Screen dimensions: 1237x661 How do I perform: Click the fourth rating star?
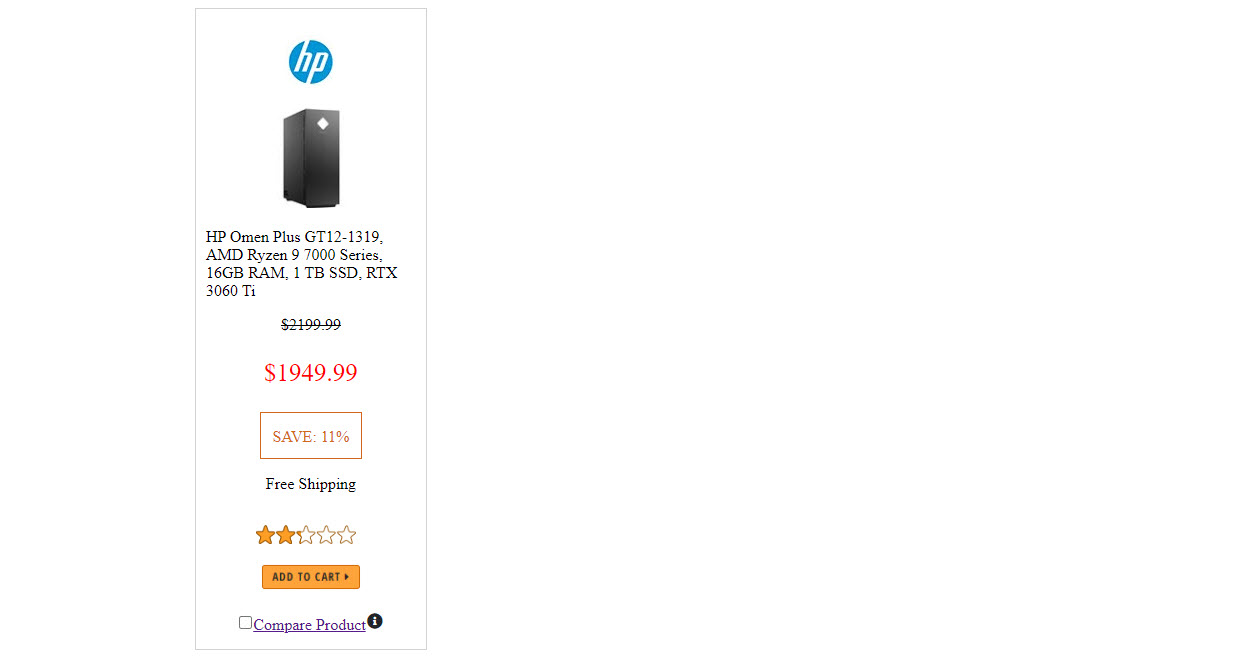click(326, 535)
